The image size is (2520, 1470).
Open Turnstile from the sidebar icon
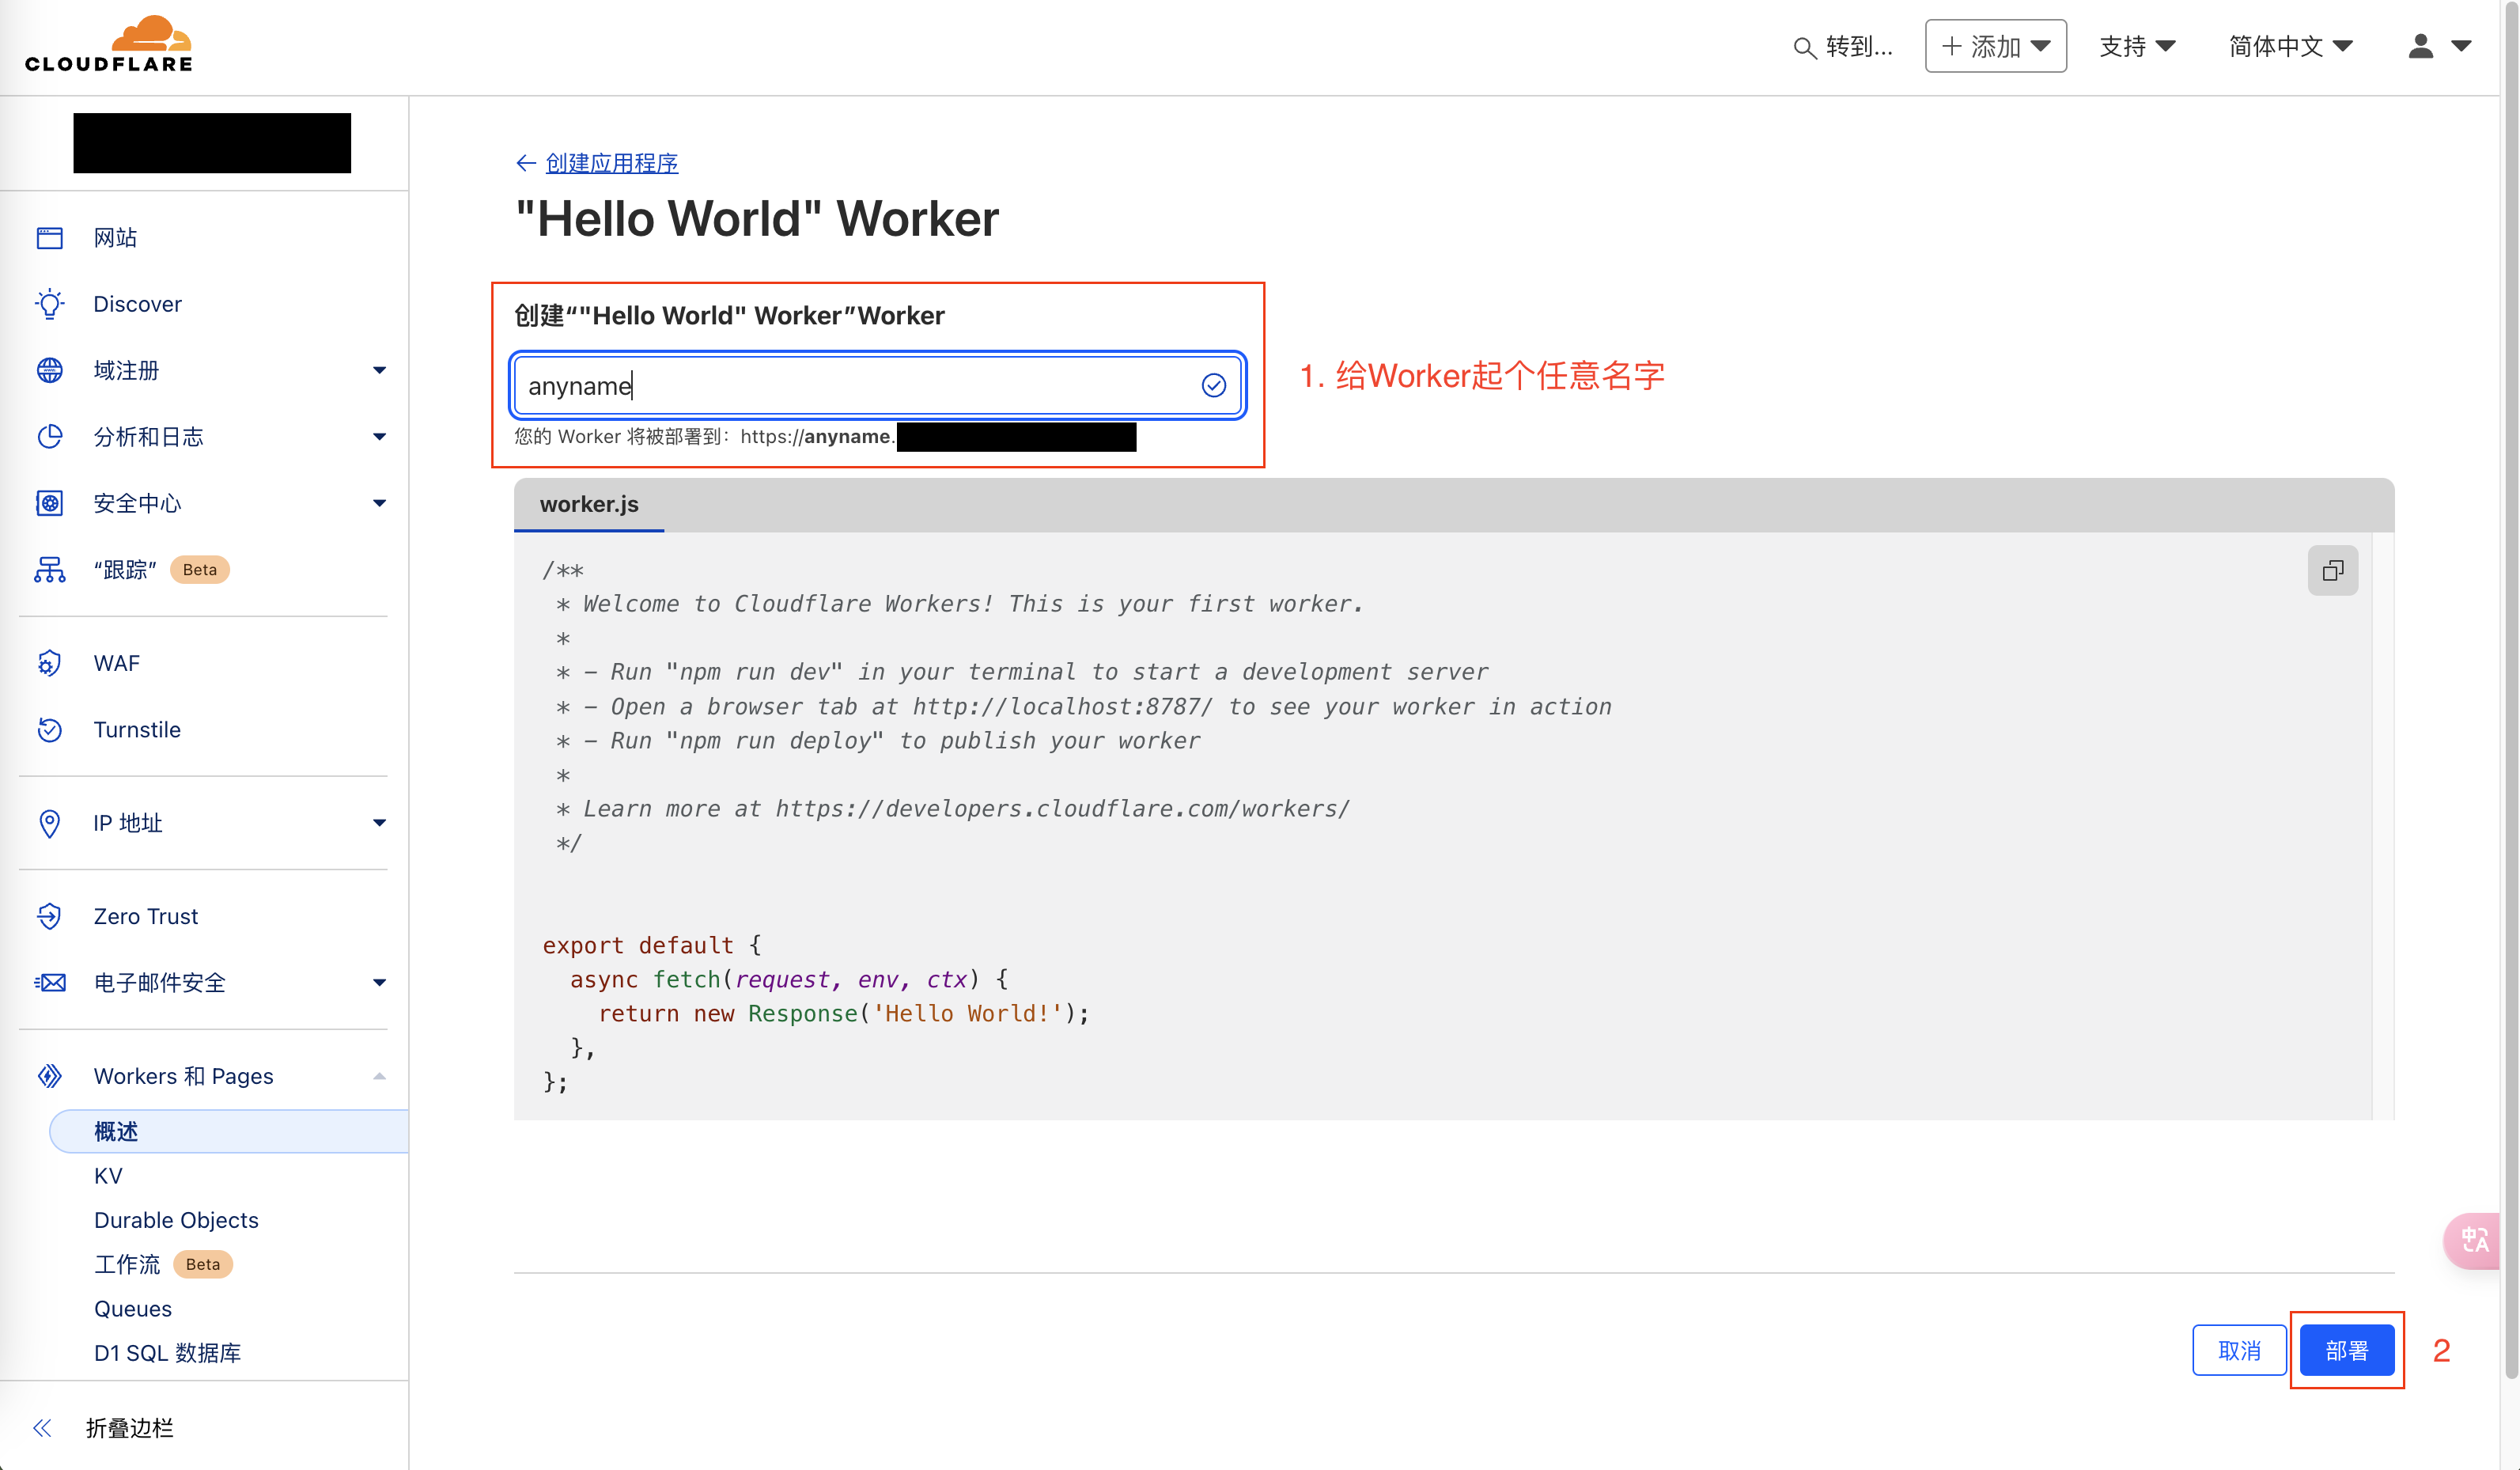pos(49,730)
